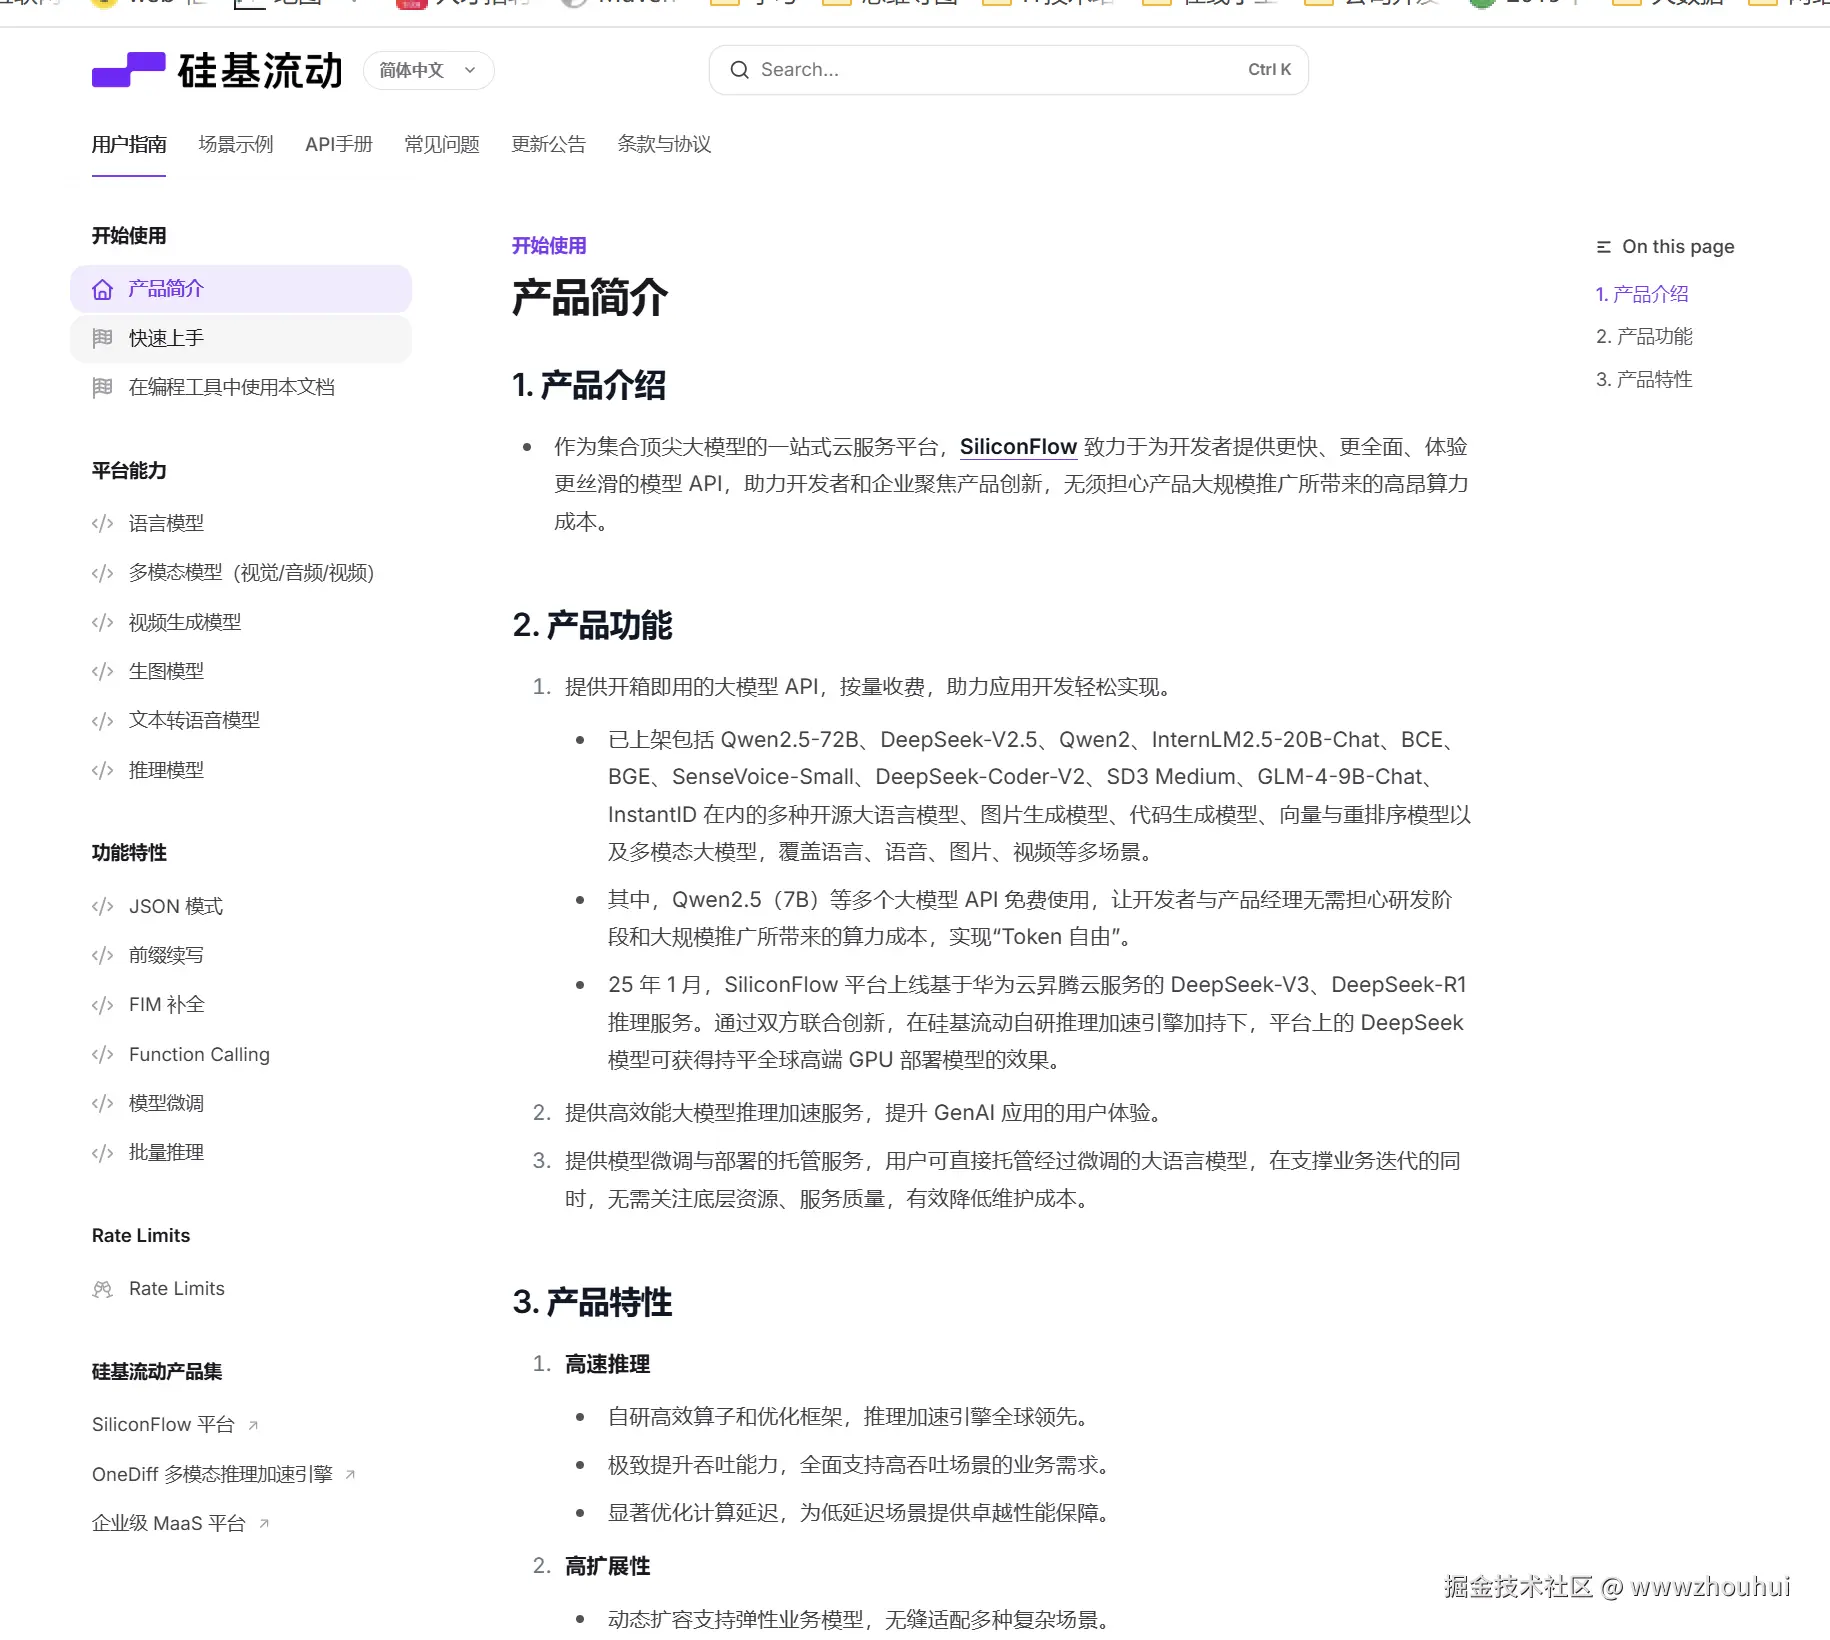Switch to the 更新公告 tab

(x=548, y=144)
